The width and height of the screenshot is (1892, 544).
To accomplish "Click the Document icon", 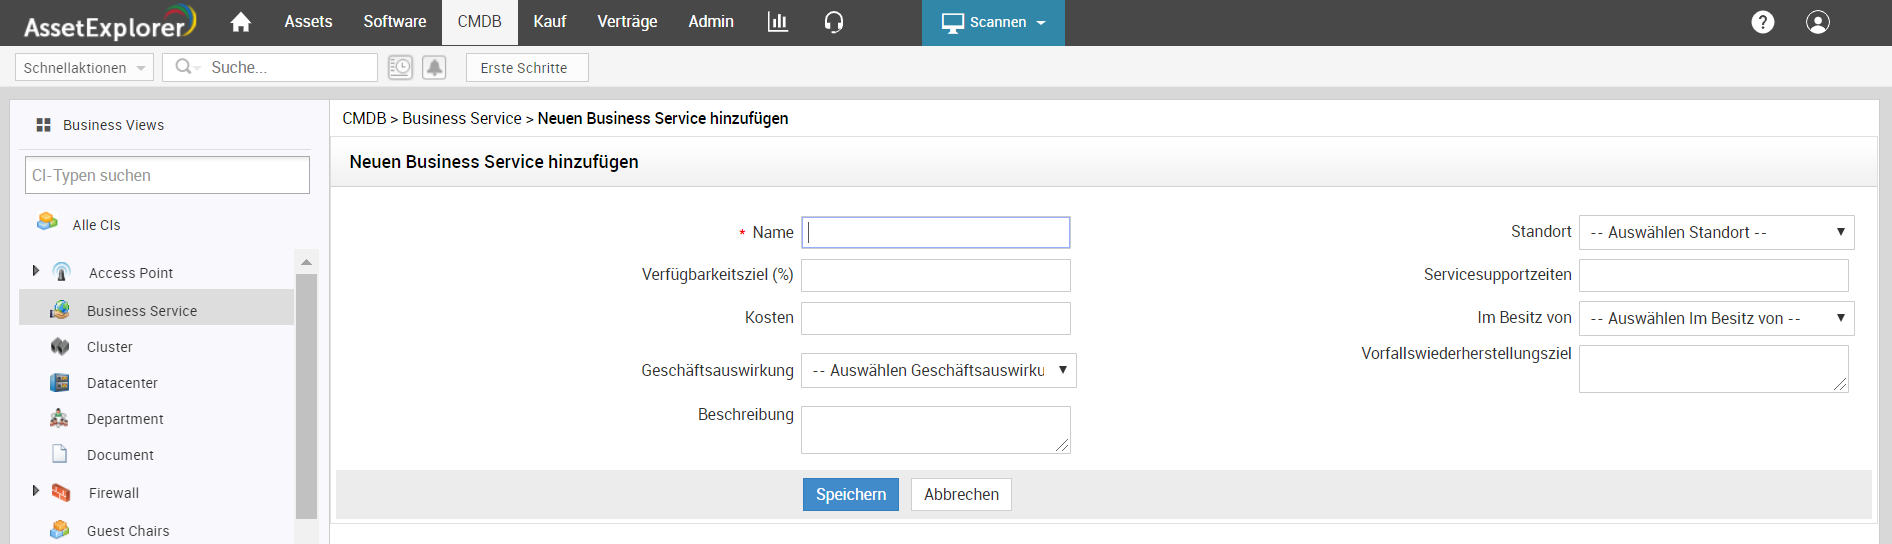I will (60, 454).
